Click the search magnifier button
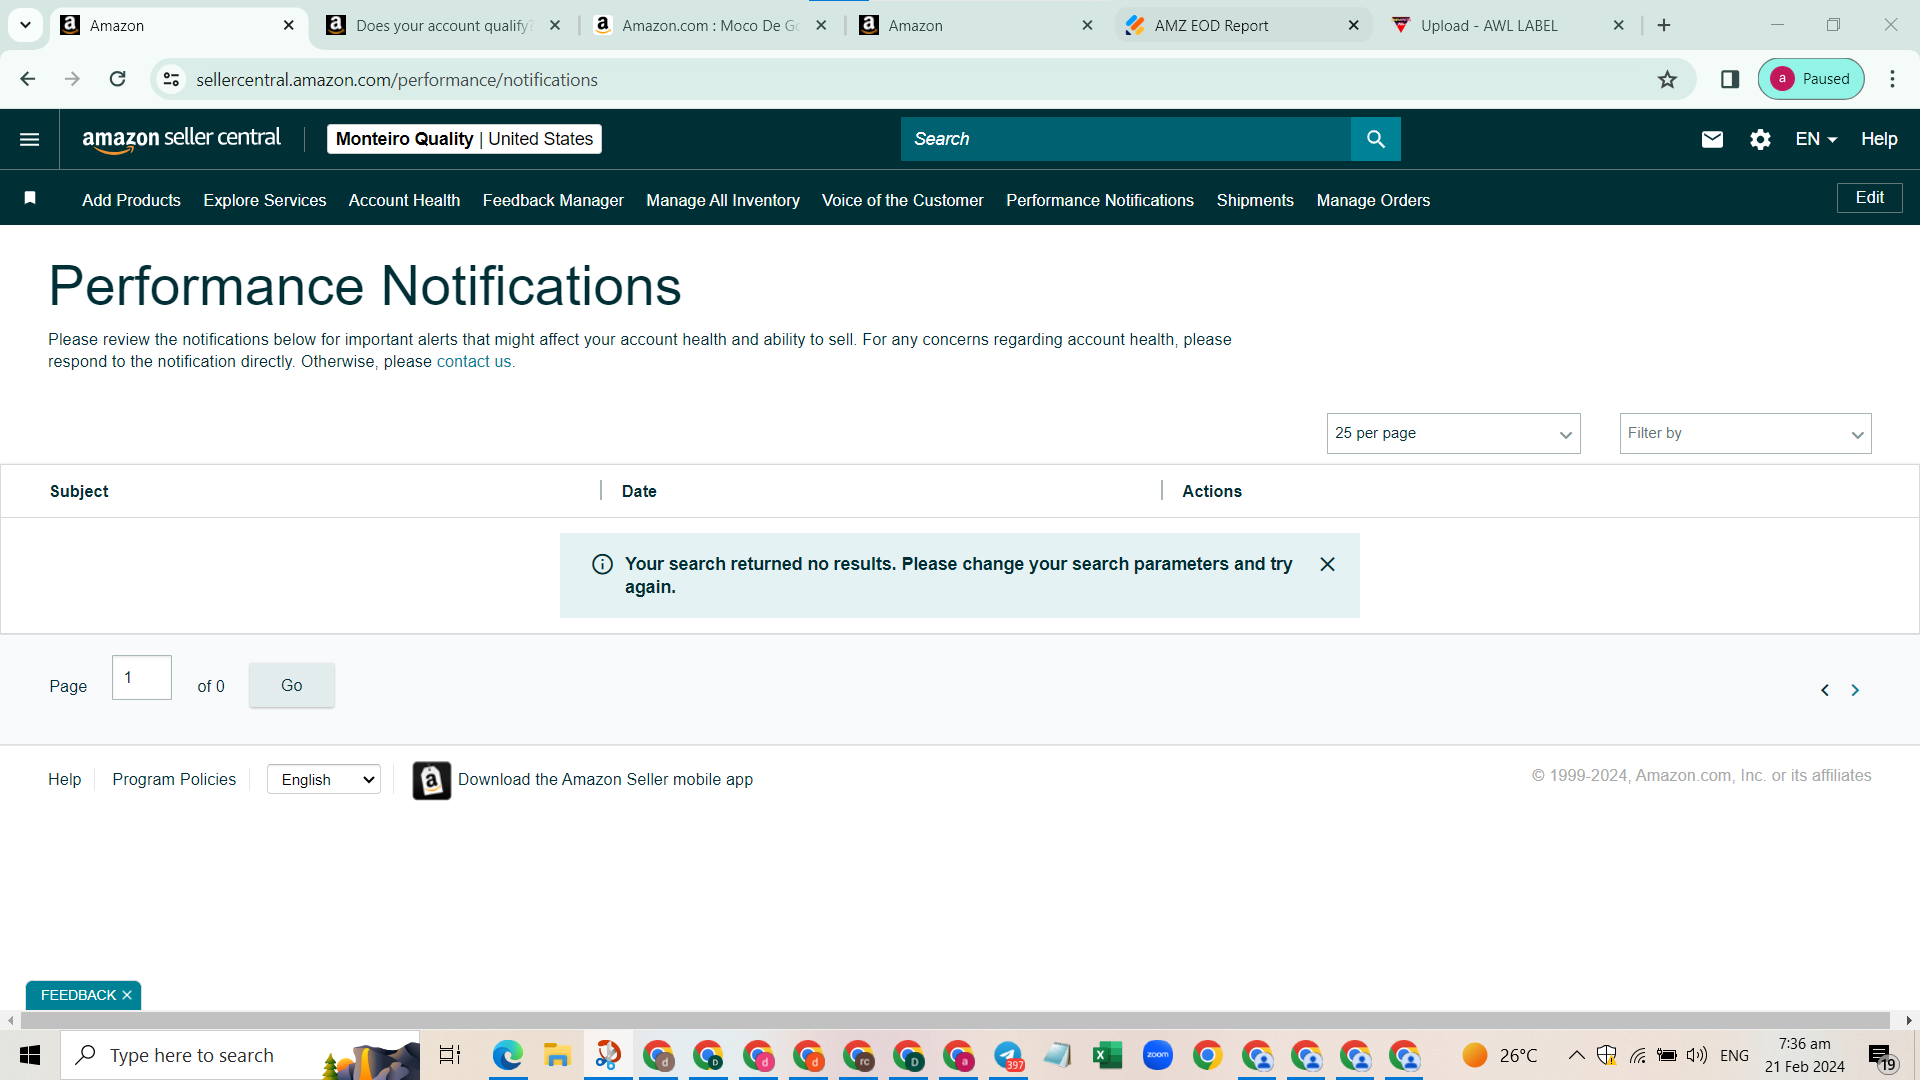 (x=1375, y=139)
